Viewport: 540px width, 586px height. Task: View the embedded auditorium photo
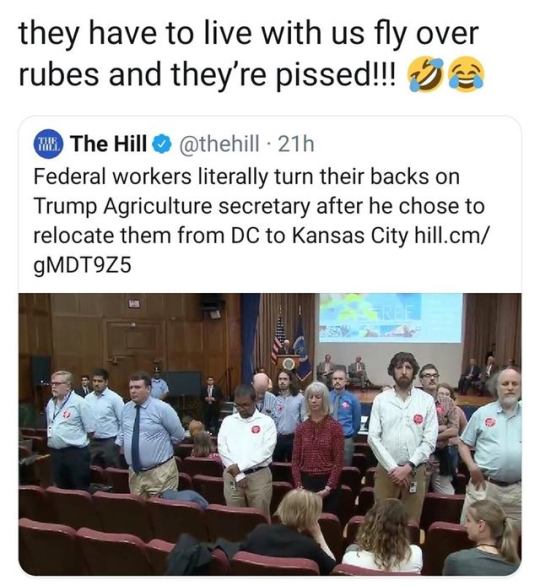[270, 434]
